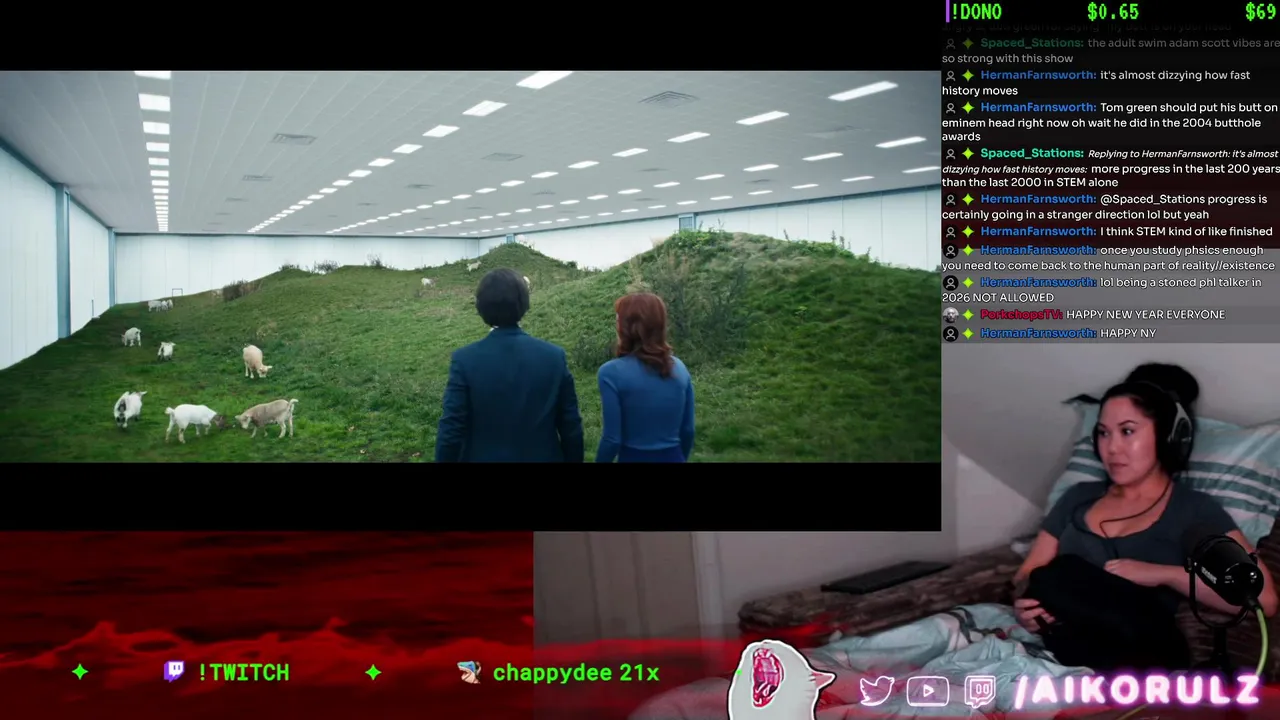Viewport: 1280px width, 720px height.
Task: Click the user badge beside the '@Spaced_Stations progress' message
Action: click(950, 200)
